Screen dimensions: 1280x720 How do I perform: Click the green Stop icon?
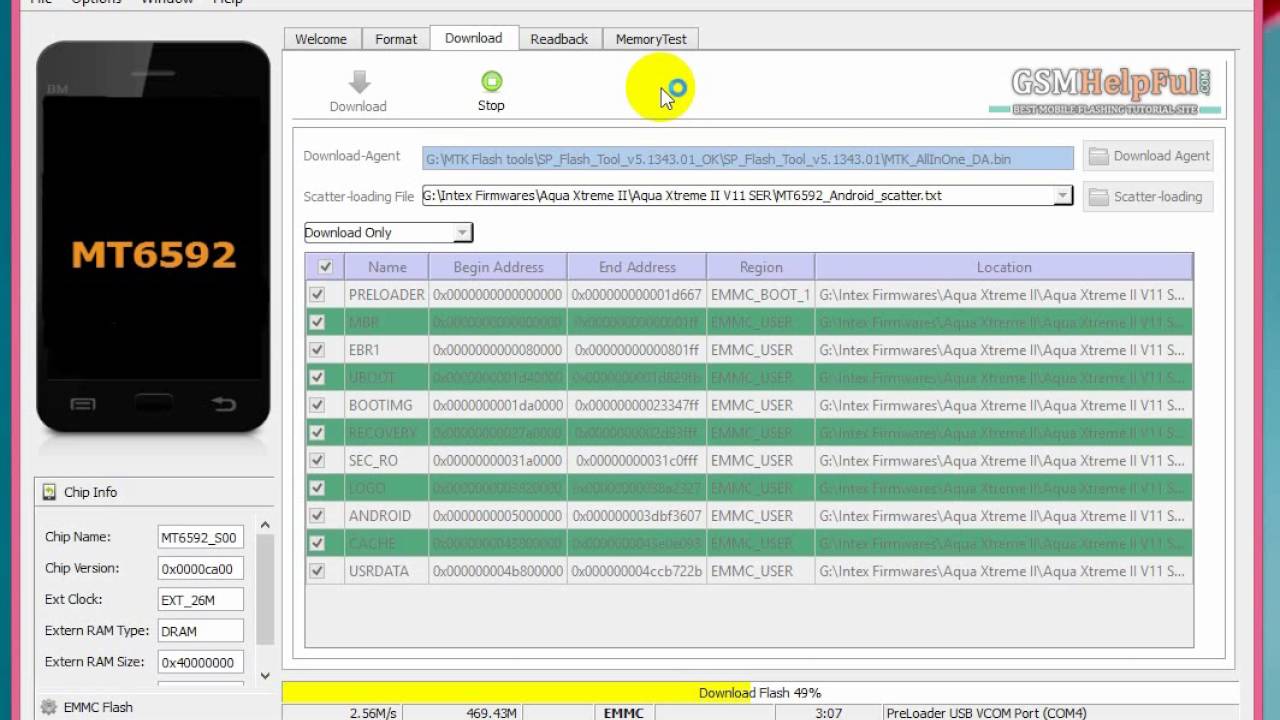pos(491,81)
